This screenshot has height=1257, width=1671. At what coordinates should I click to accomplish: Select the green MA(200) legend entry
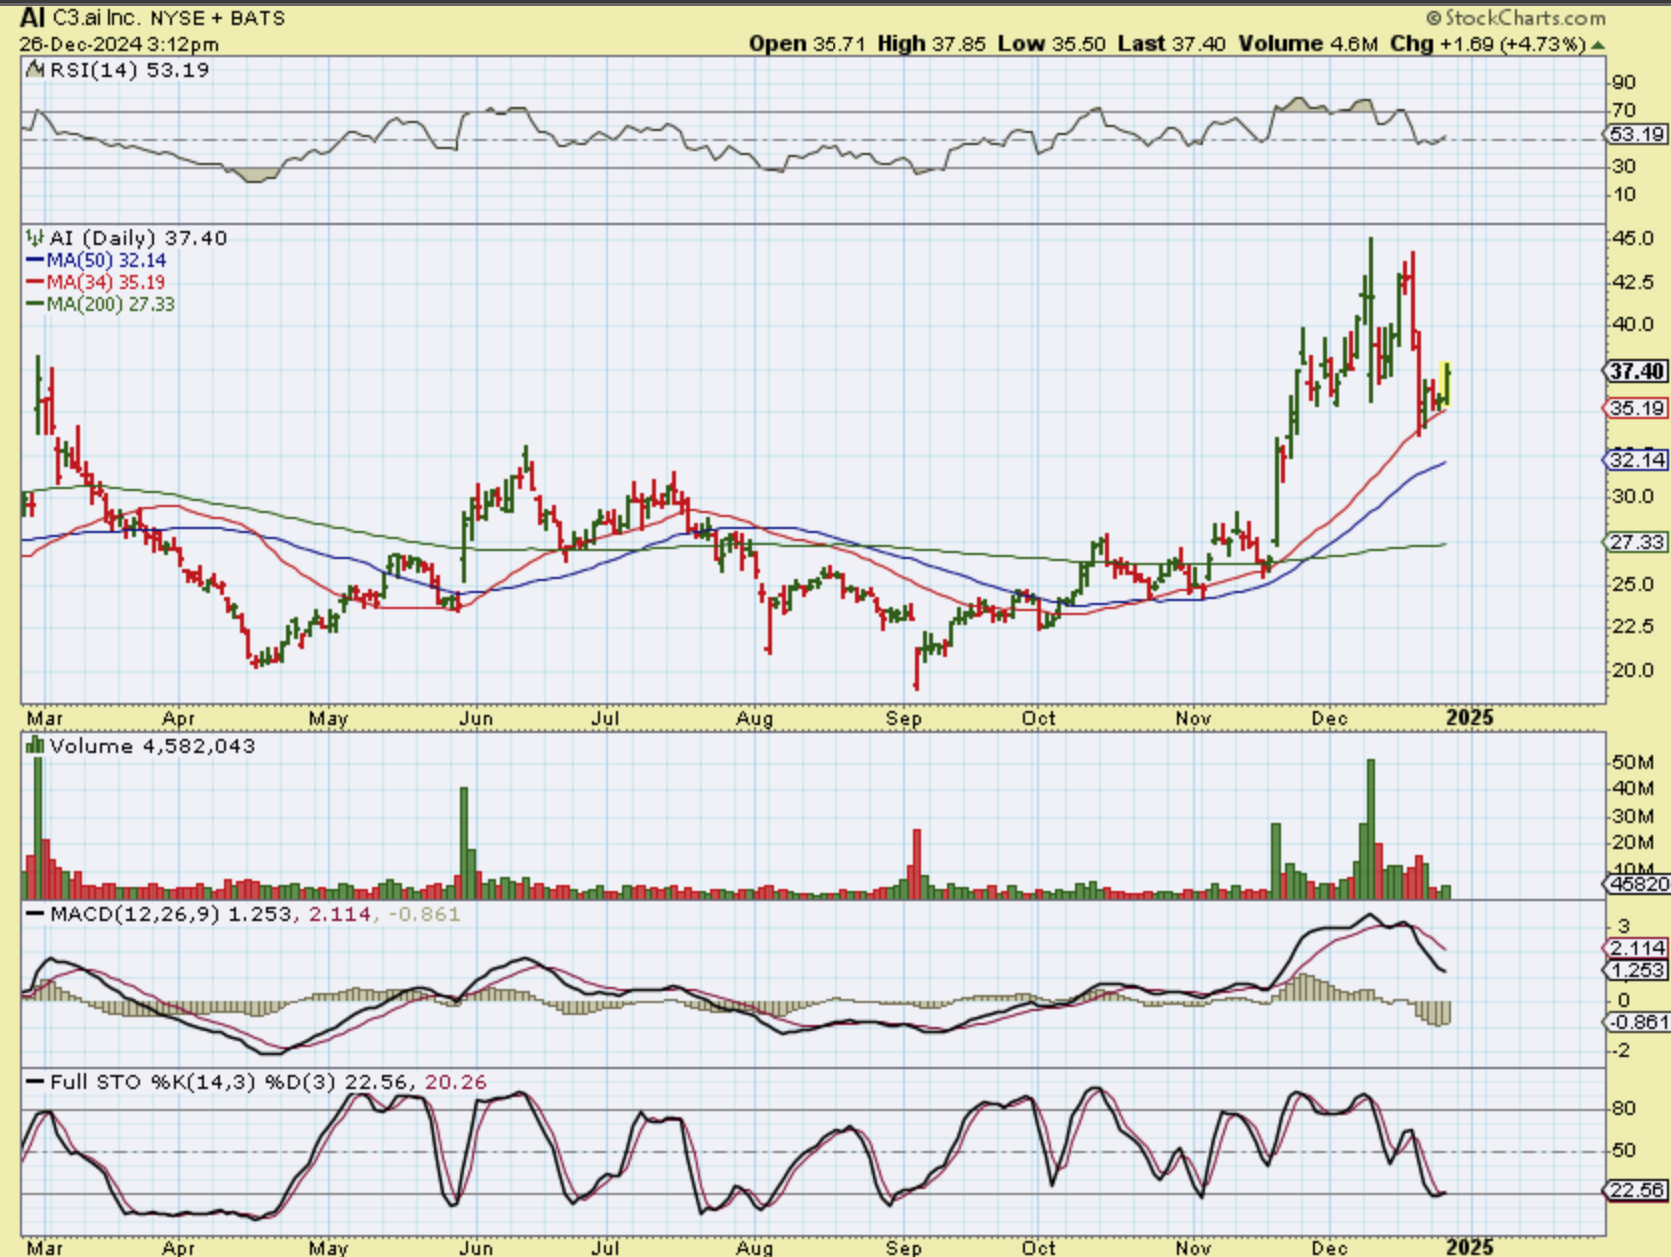point(102,304)
